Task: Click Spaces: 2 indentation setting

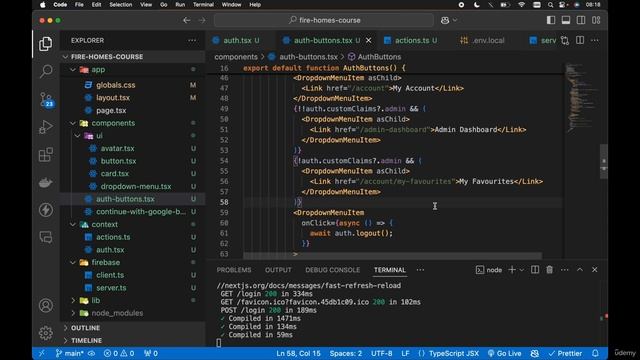Action: (x=346, y=353)
